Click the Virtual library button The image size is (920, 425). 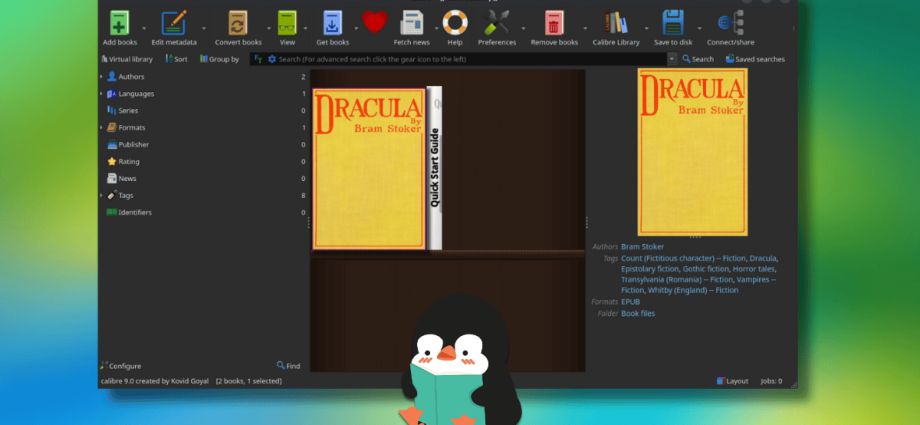(x=127, y=59)
